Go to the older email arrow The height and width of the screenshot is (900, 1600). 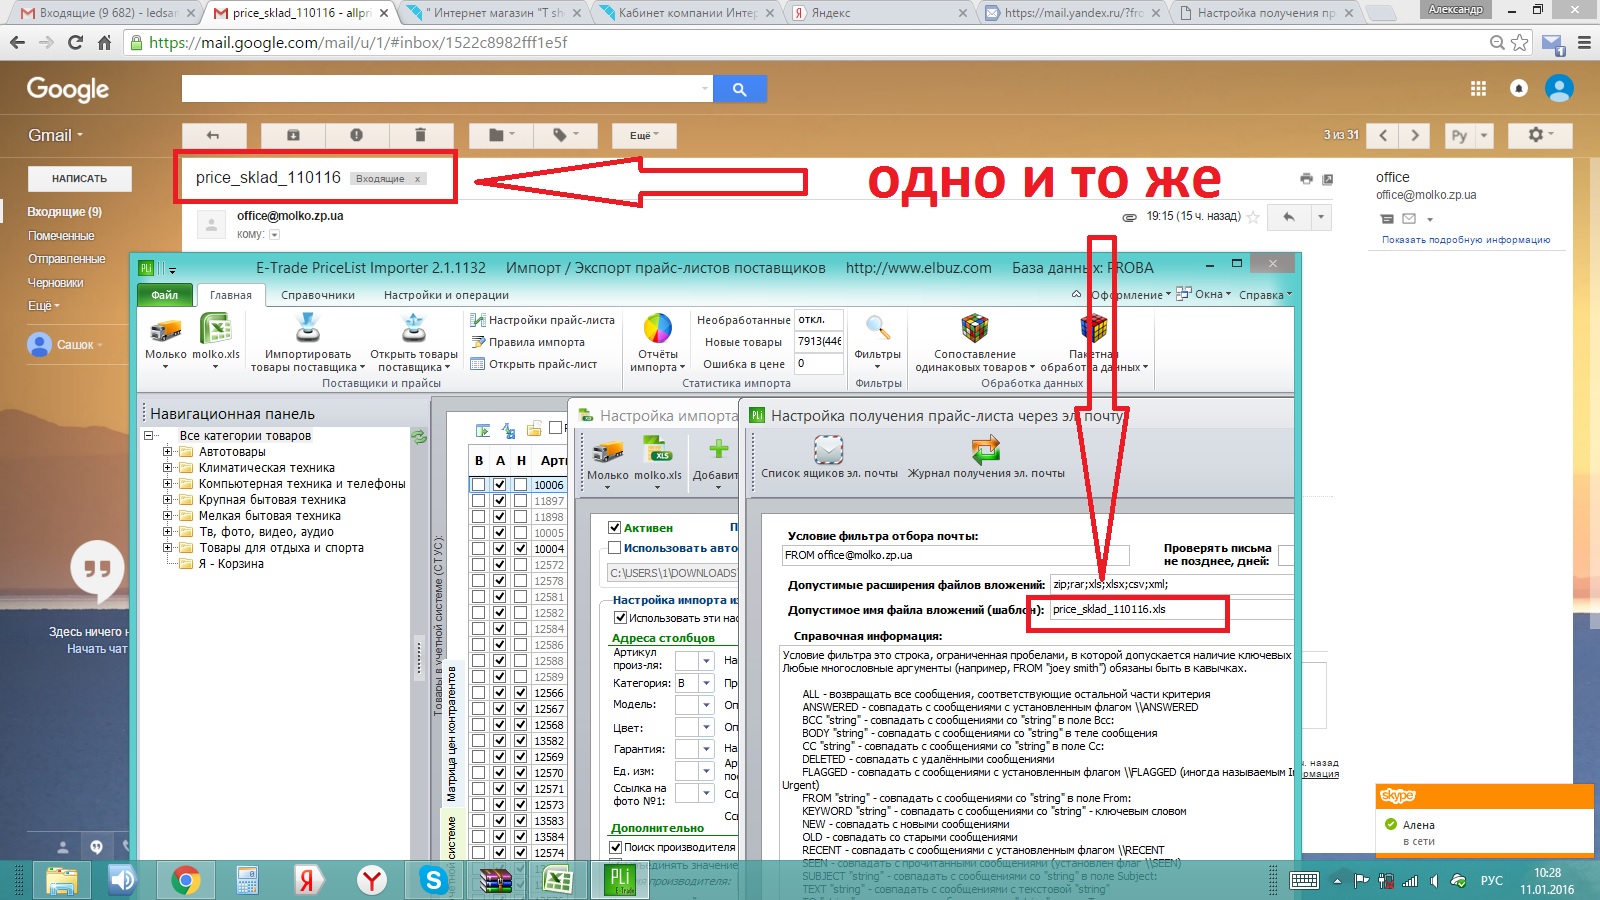click(1414, 135)
